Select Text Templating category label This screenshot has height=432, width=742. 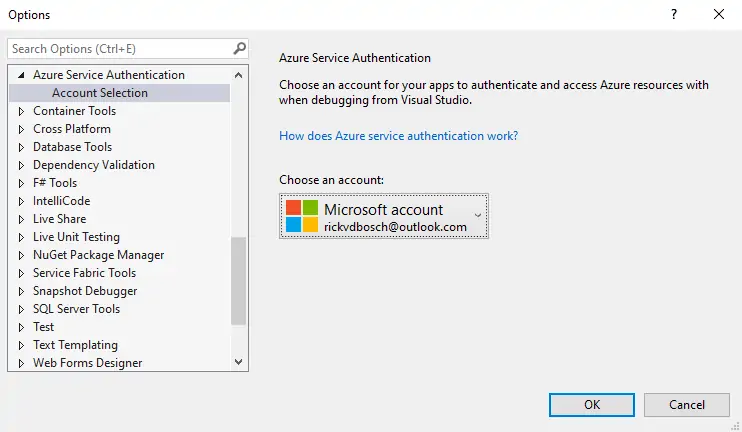(x=75, y=344)
